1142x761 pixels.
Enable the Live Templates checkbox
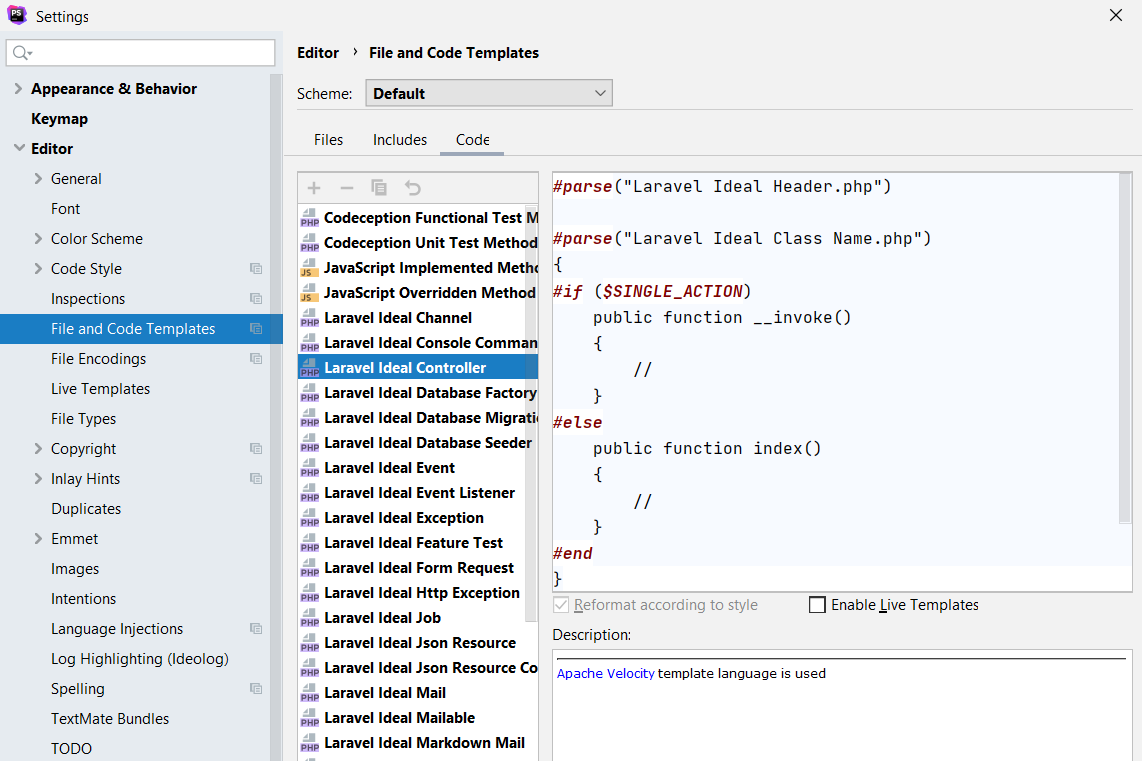pyautogui.click(x=817, y=605)
